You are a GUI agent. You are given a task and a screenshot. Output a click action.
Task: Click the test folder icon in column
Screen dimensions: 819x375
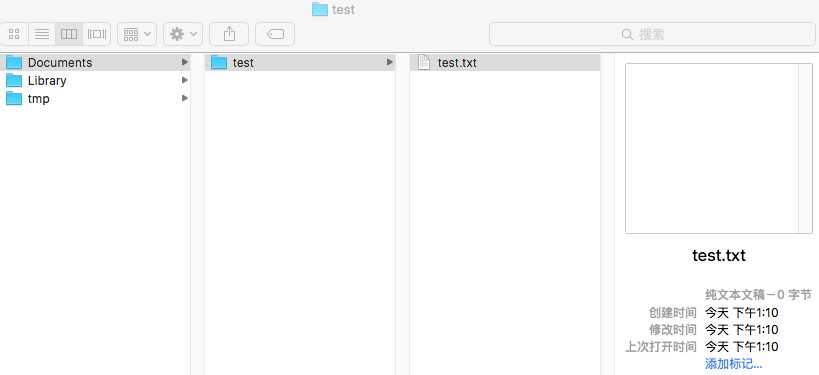tap(219, 63)
